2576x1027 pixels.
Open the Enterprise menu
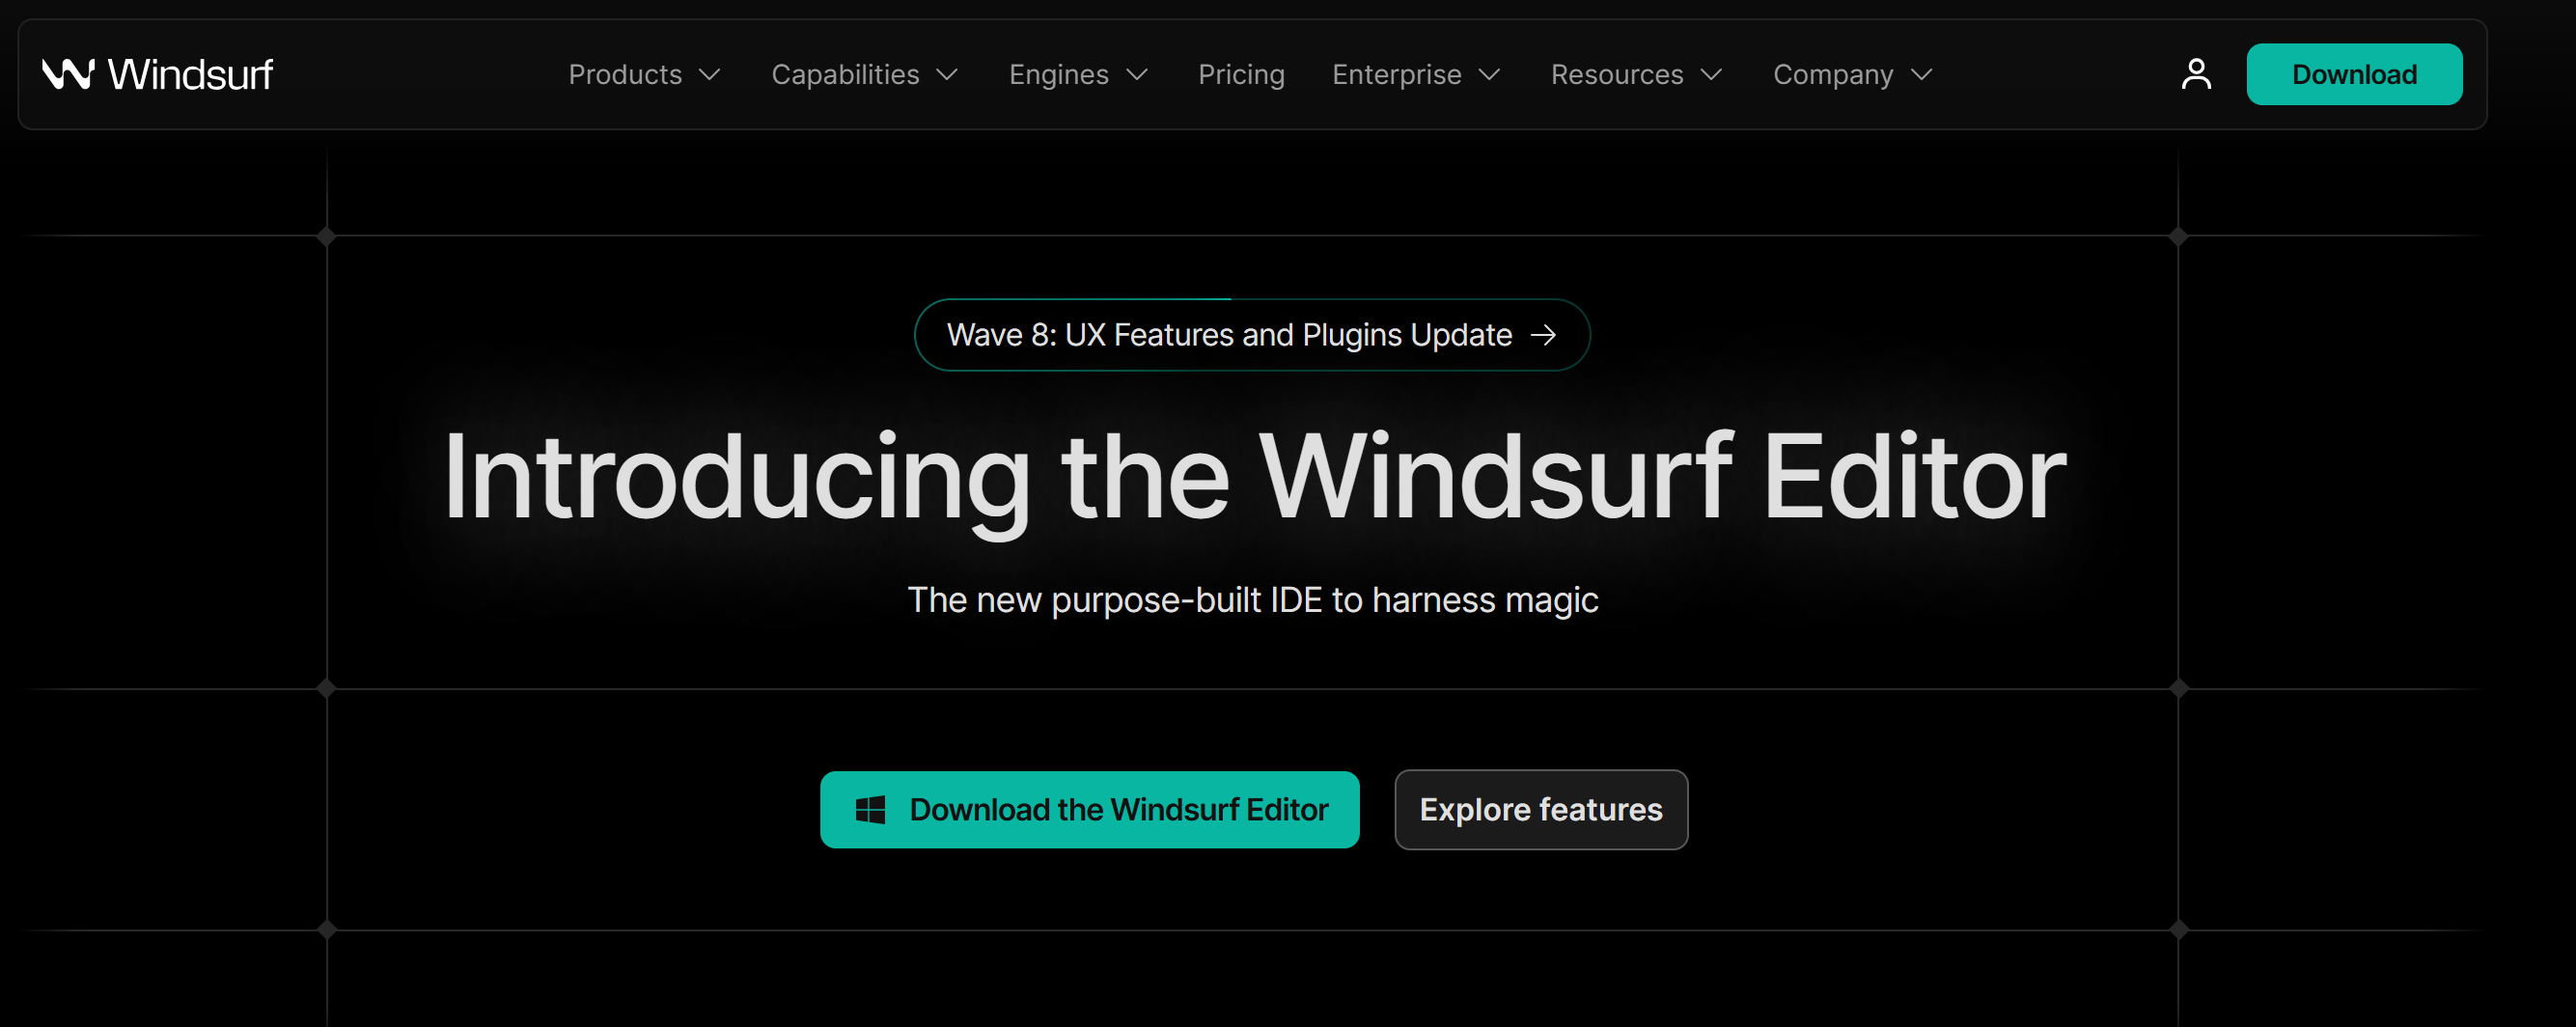(x=1417, y=75)
